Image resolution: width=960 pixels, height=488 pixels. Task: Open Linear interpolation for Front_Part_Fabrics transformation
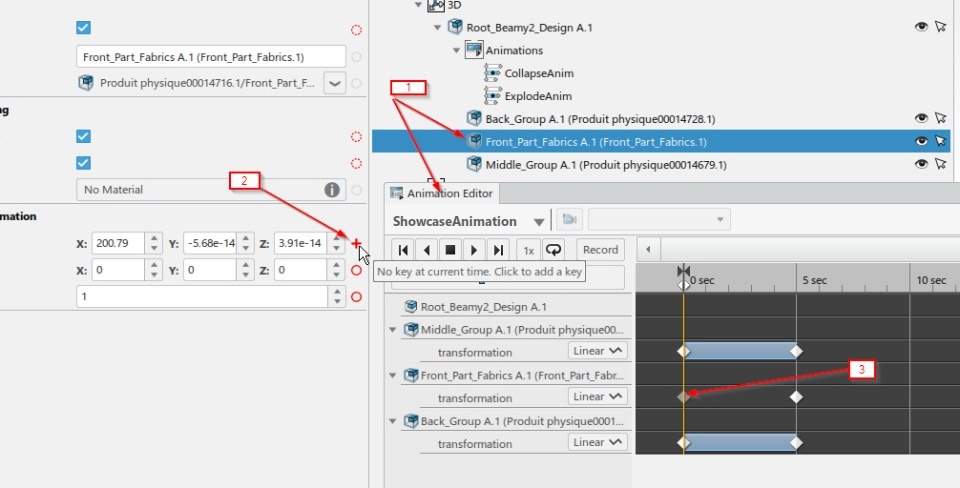[598, 397]
